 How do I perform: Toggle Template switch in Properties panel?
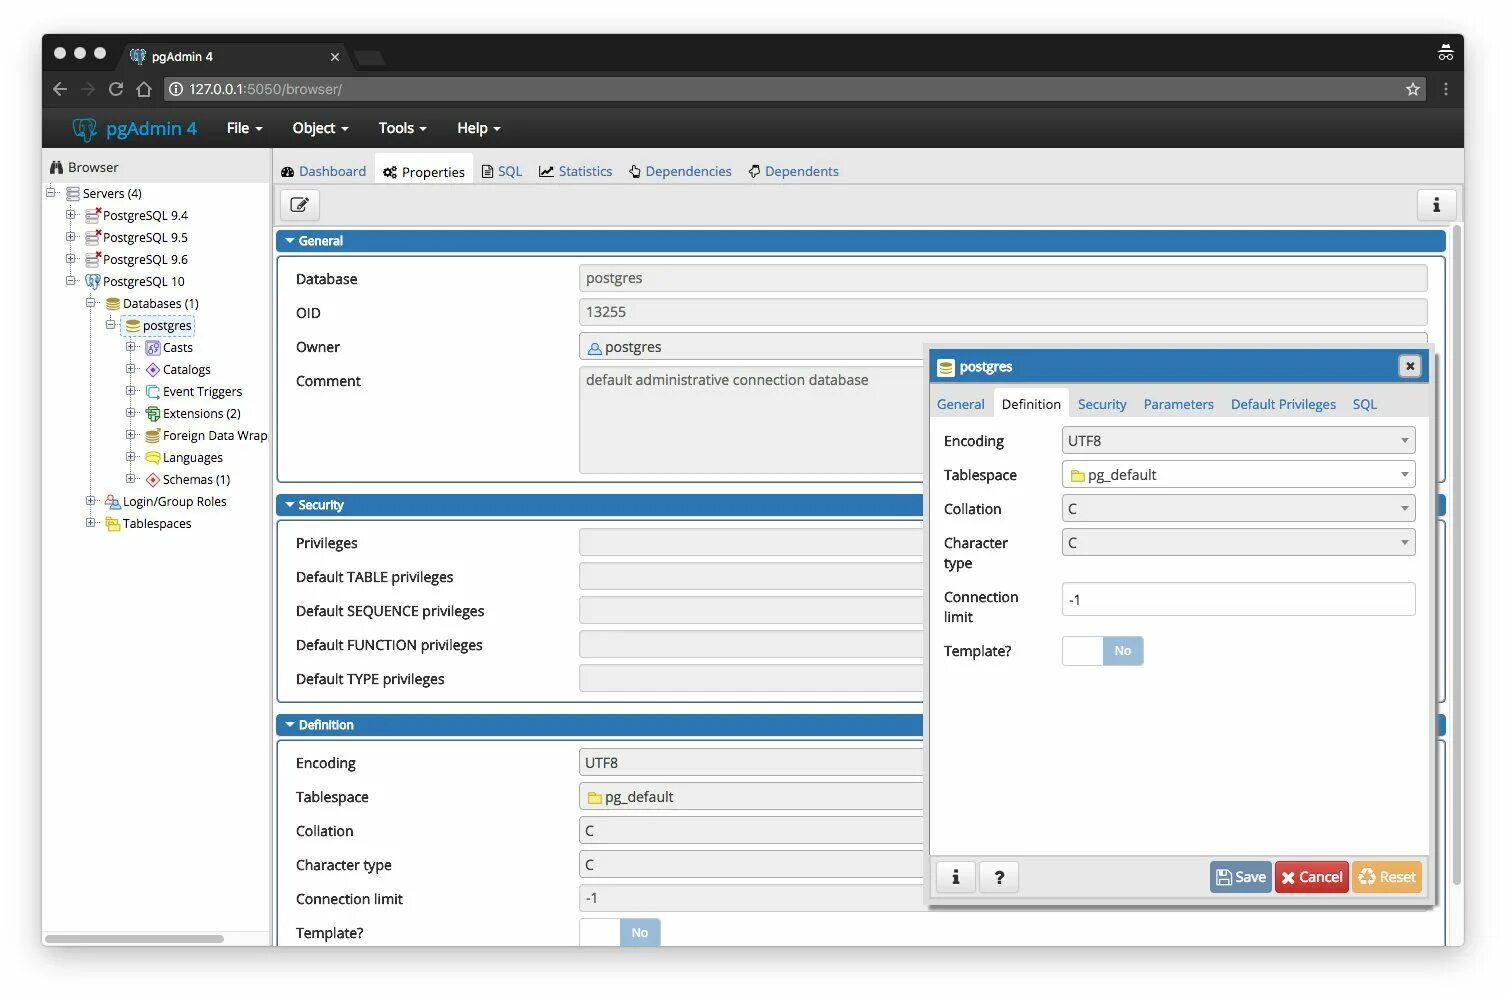(x=620, y=933)
